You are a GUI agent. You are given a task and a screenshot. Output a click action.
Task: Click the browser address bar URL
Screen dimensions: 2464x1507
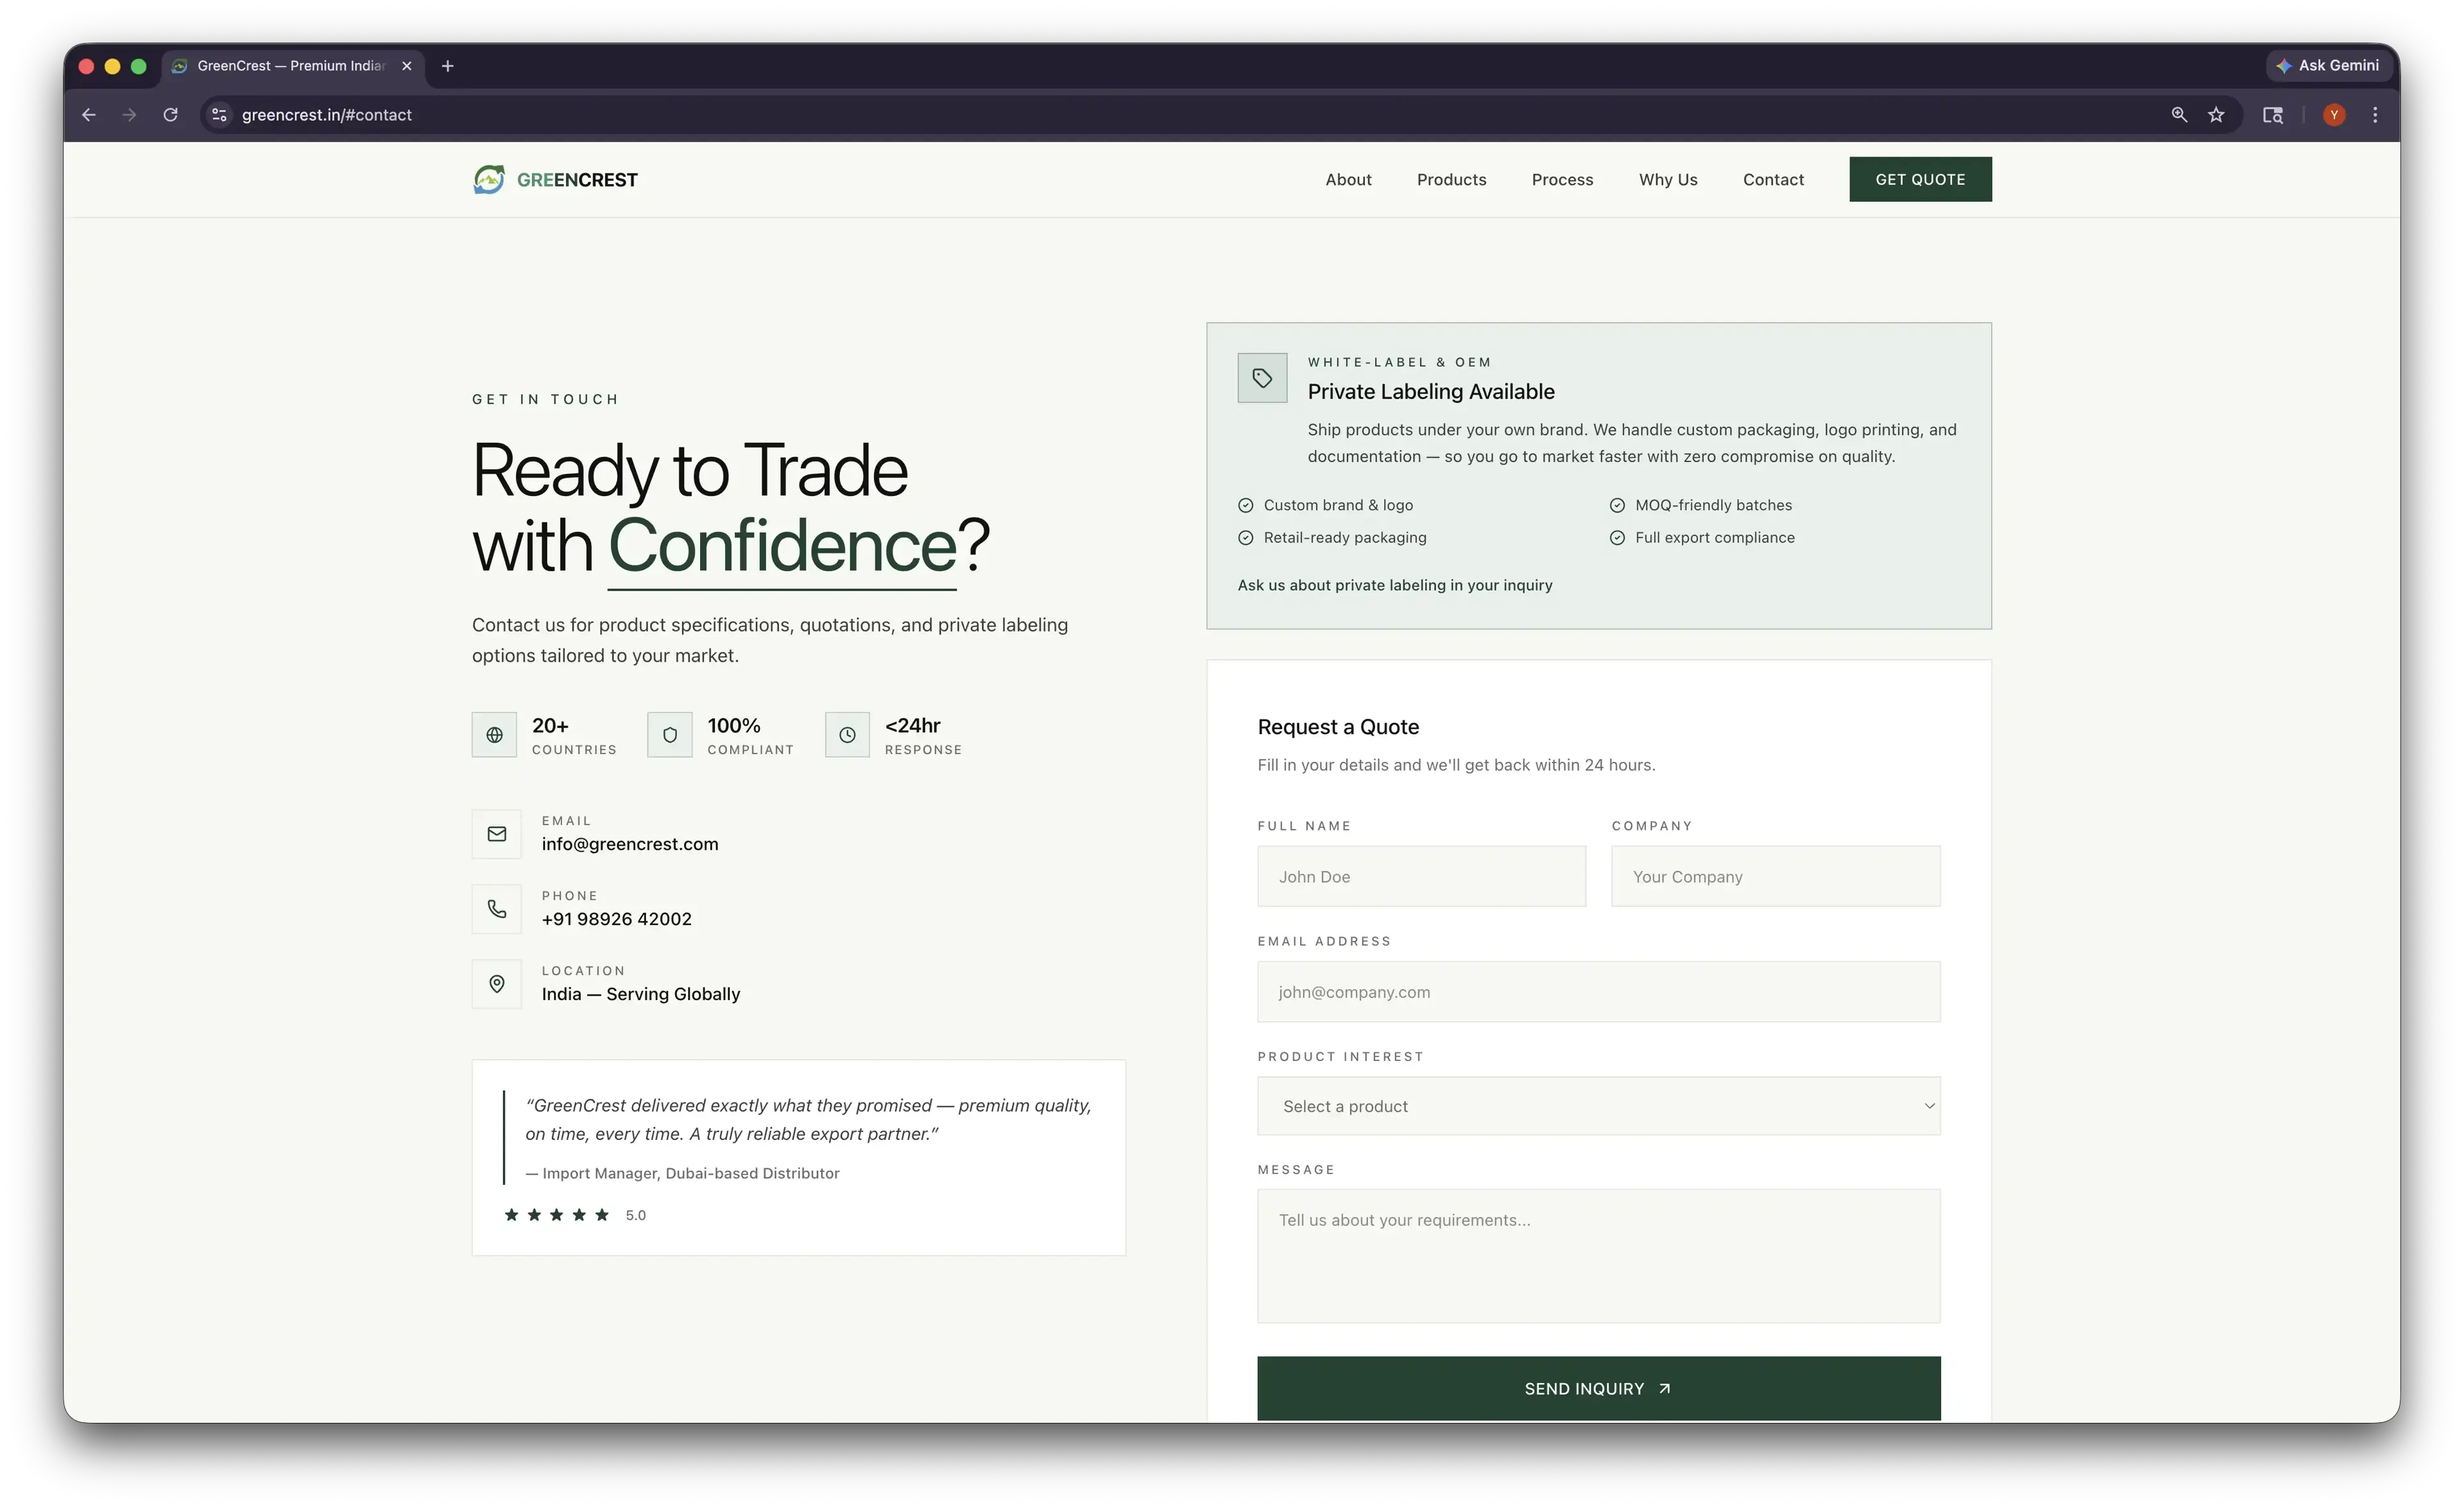(x=327, y=115)
